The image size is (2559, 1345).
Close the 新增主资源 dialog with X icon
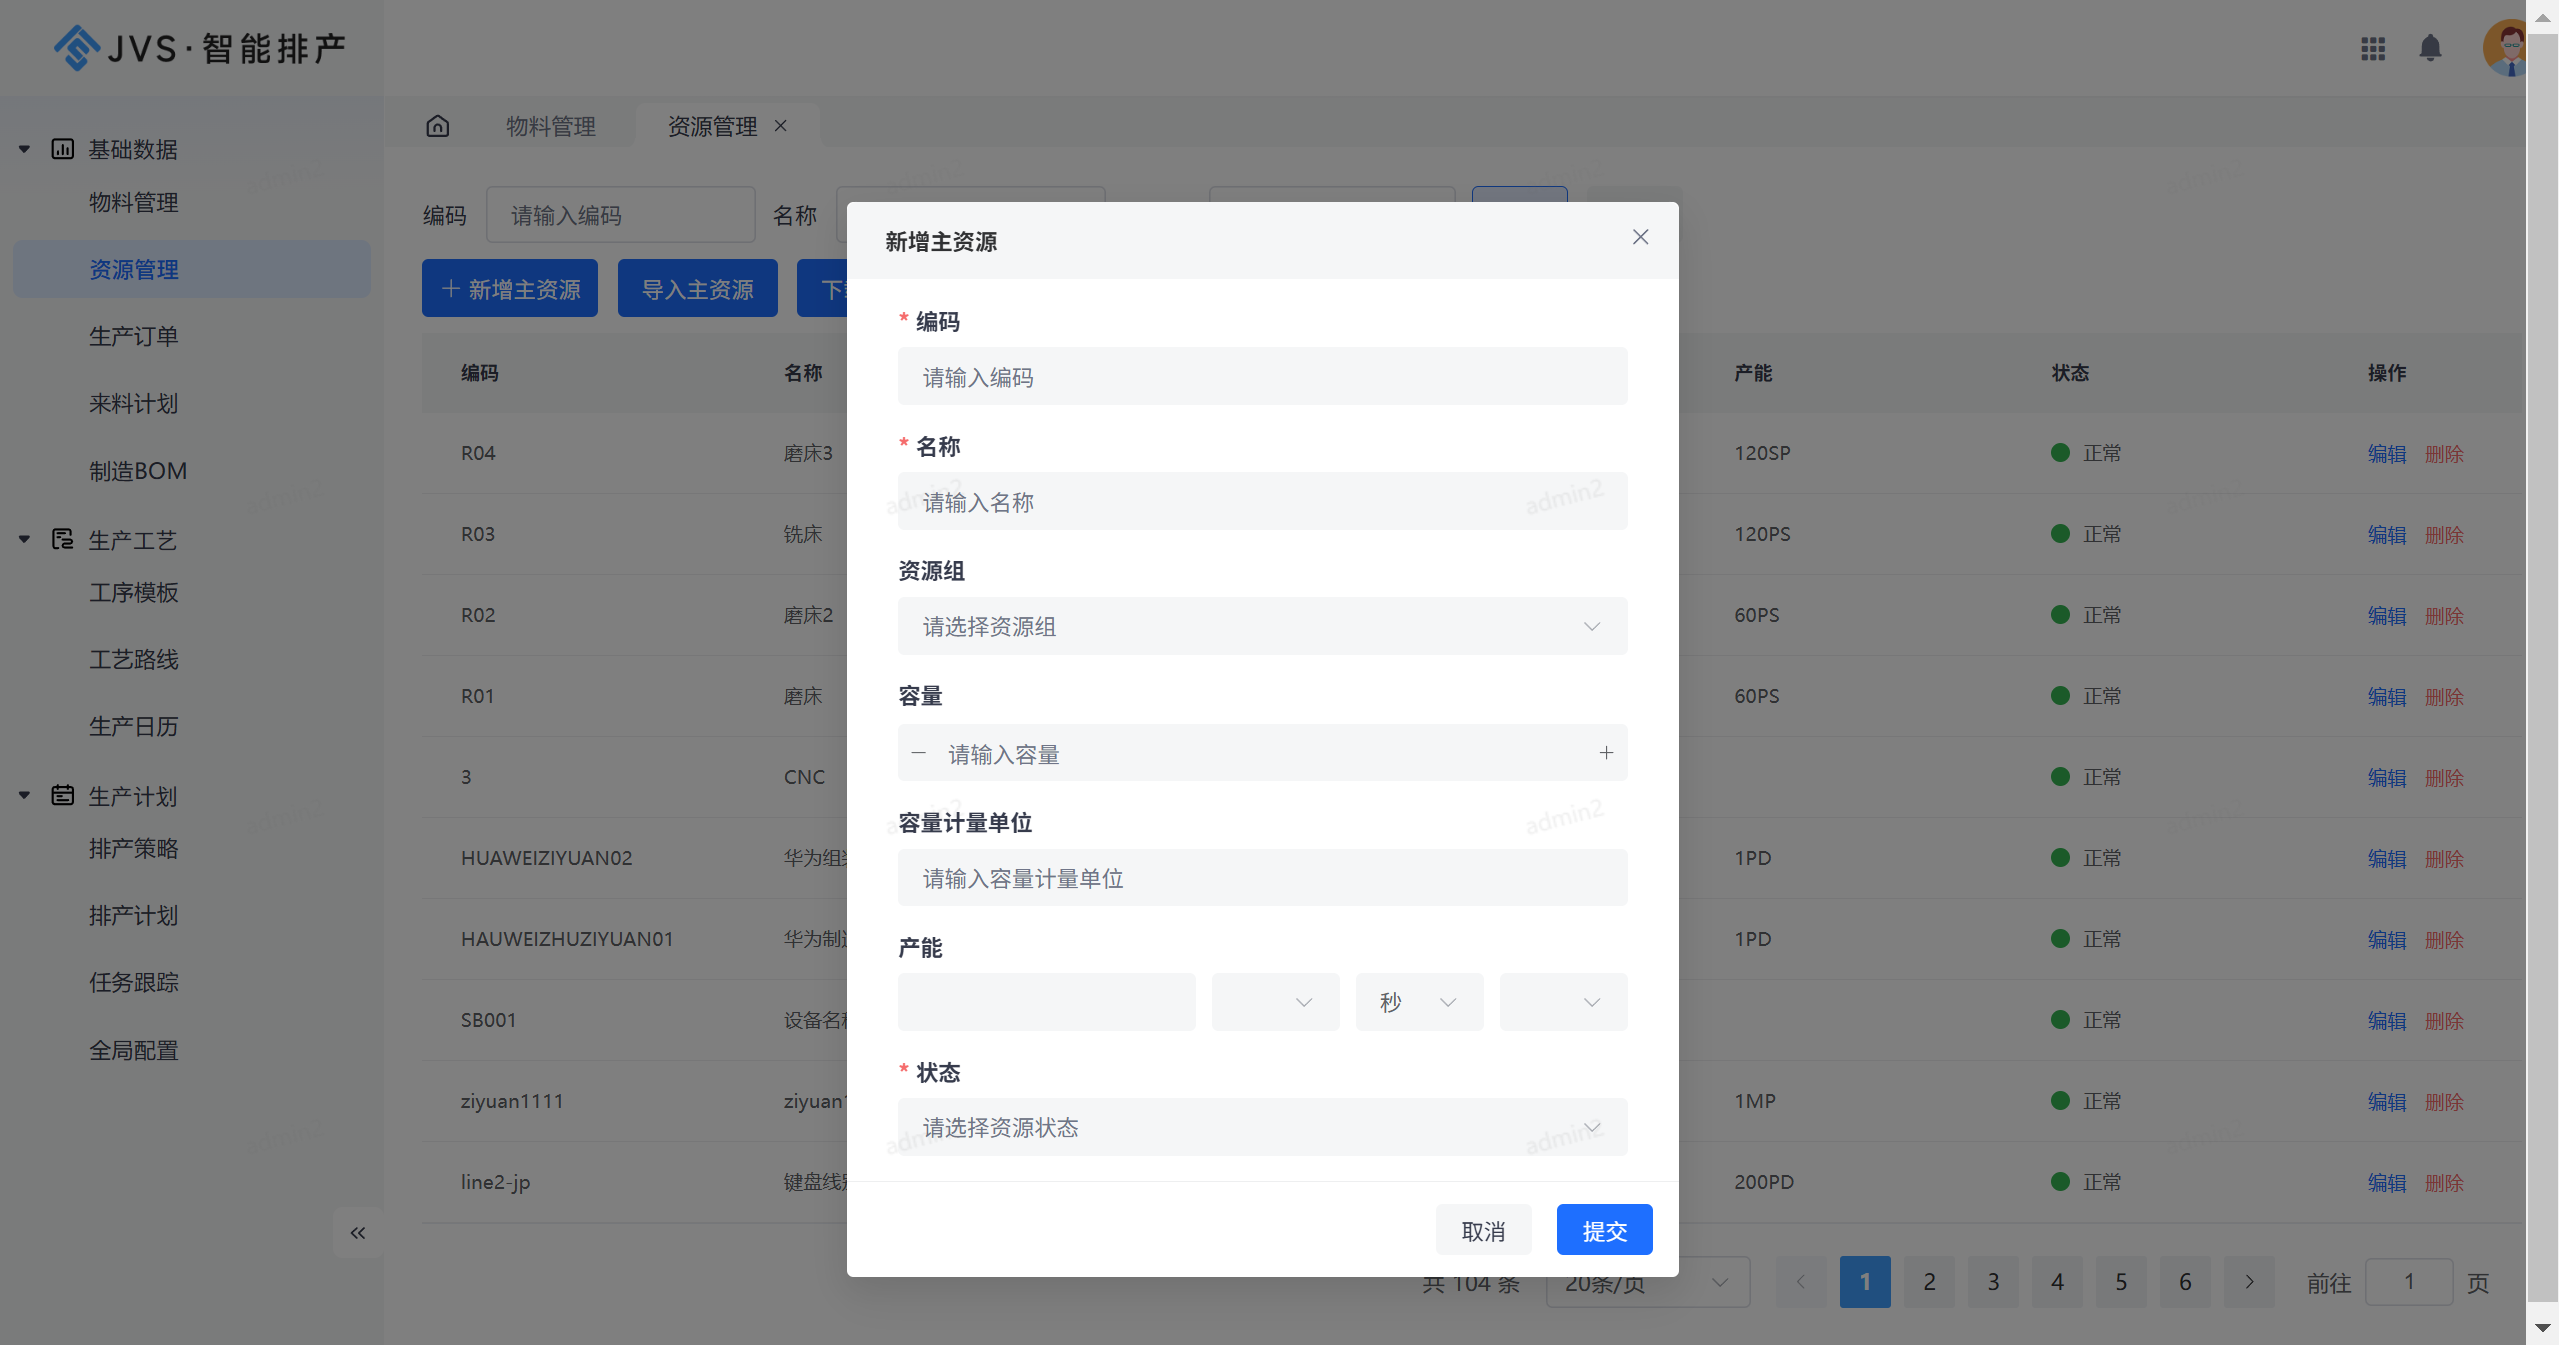tap(1640, 237)
